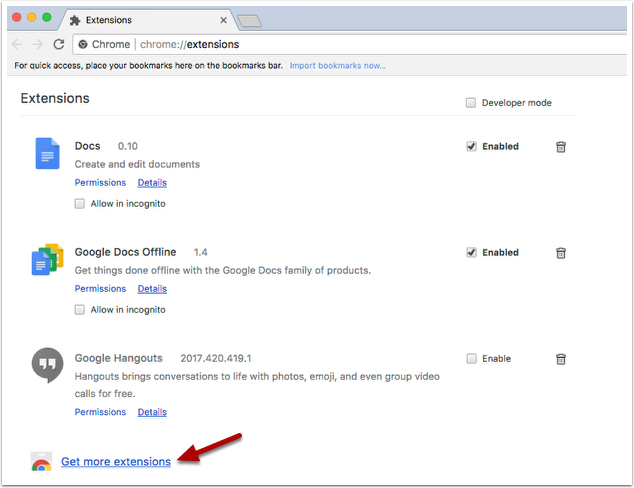Click the Docs extension icon
Screen dimensions: 634x488
coord(47,153)
